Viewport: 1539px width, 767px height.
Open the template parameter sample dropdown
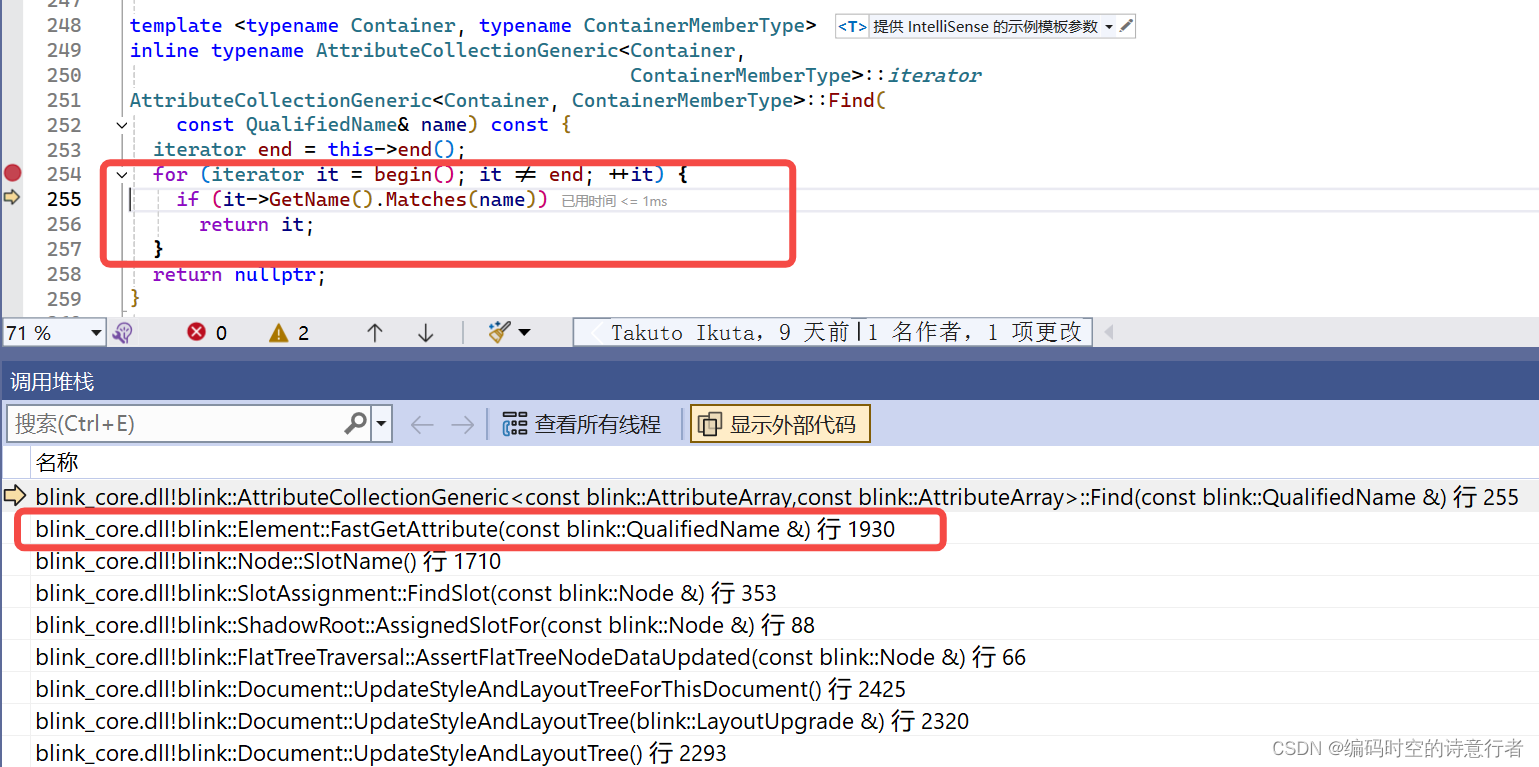(x=1108, y=27)
